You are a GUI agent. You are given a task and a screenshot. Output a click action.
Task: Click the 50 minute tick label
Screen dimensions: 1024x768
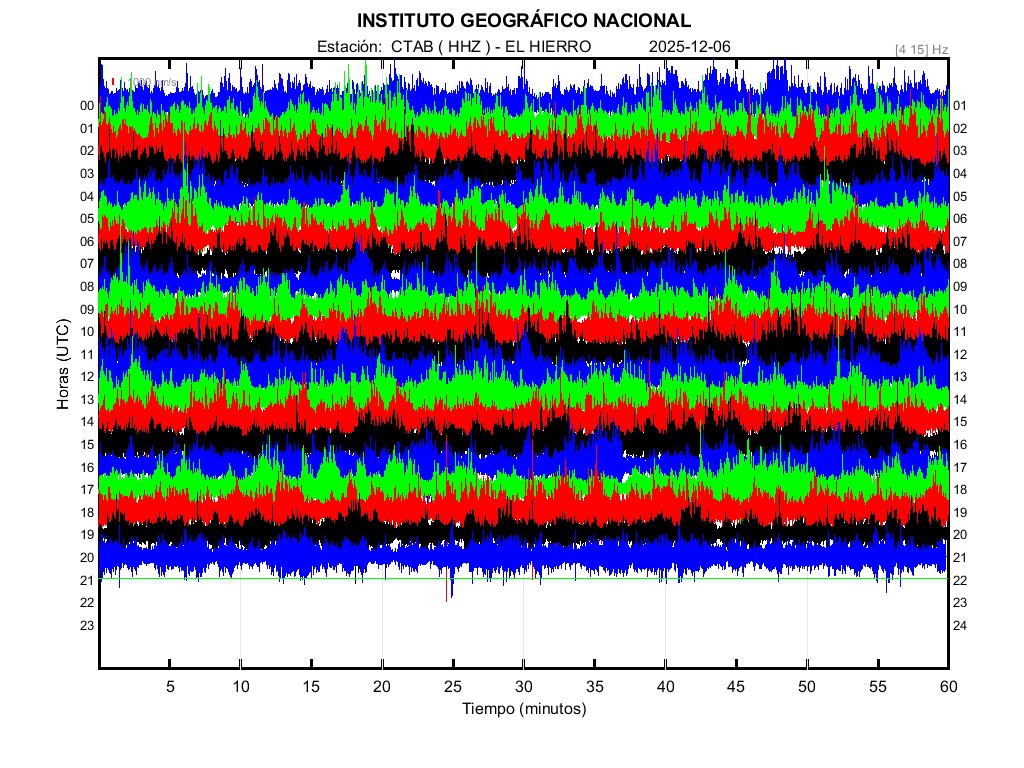point(806,687)
